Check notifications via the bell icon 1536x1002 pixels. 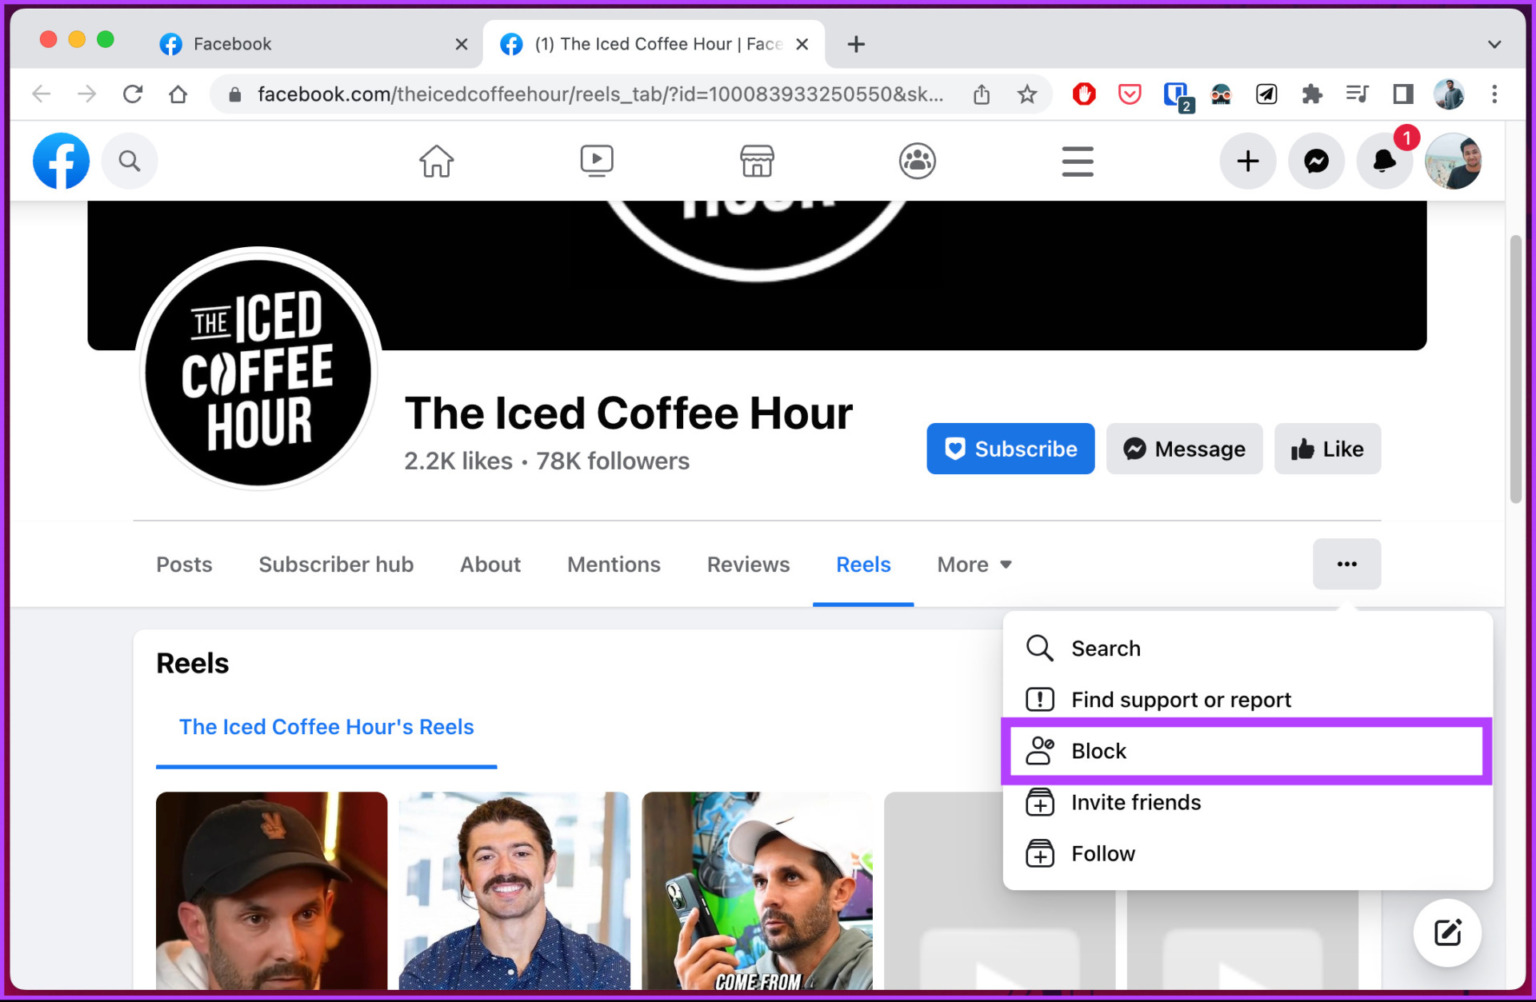pyautogui.click(x=1384, y=161)
